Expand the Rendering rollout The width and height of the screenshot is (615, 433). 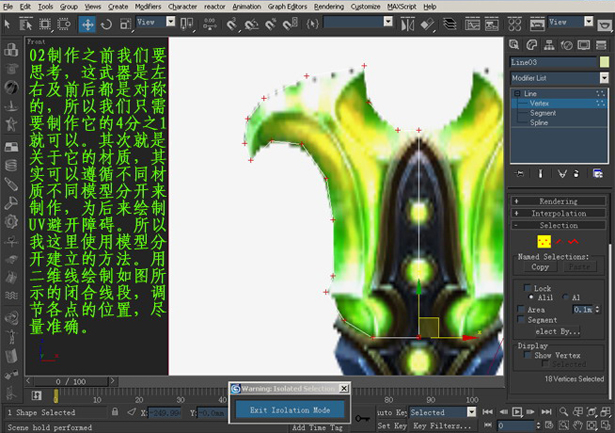558,201
